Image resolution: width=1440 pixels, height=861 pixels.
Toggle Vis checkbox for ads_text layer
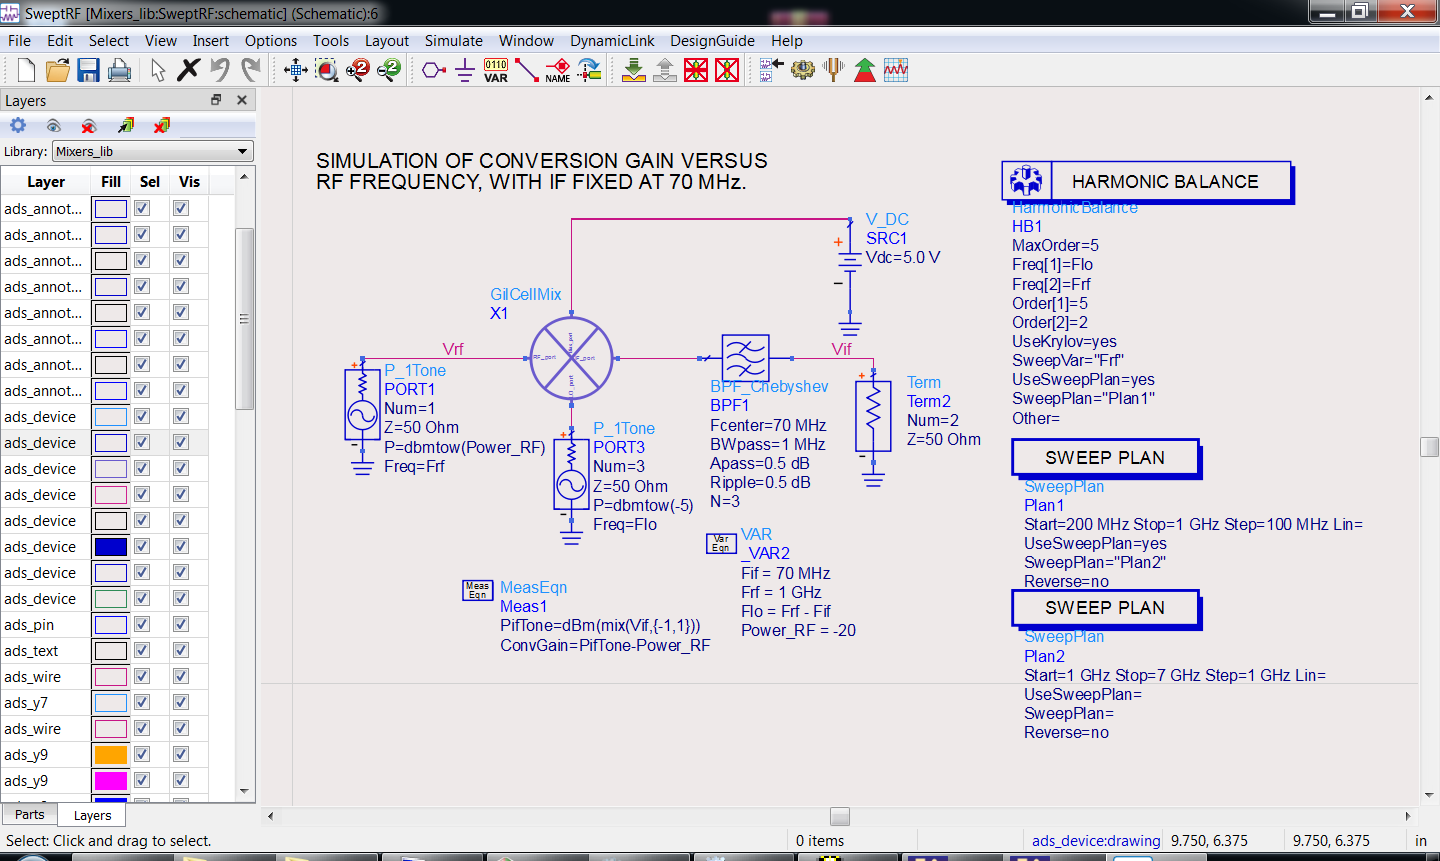pos(181,650)
